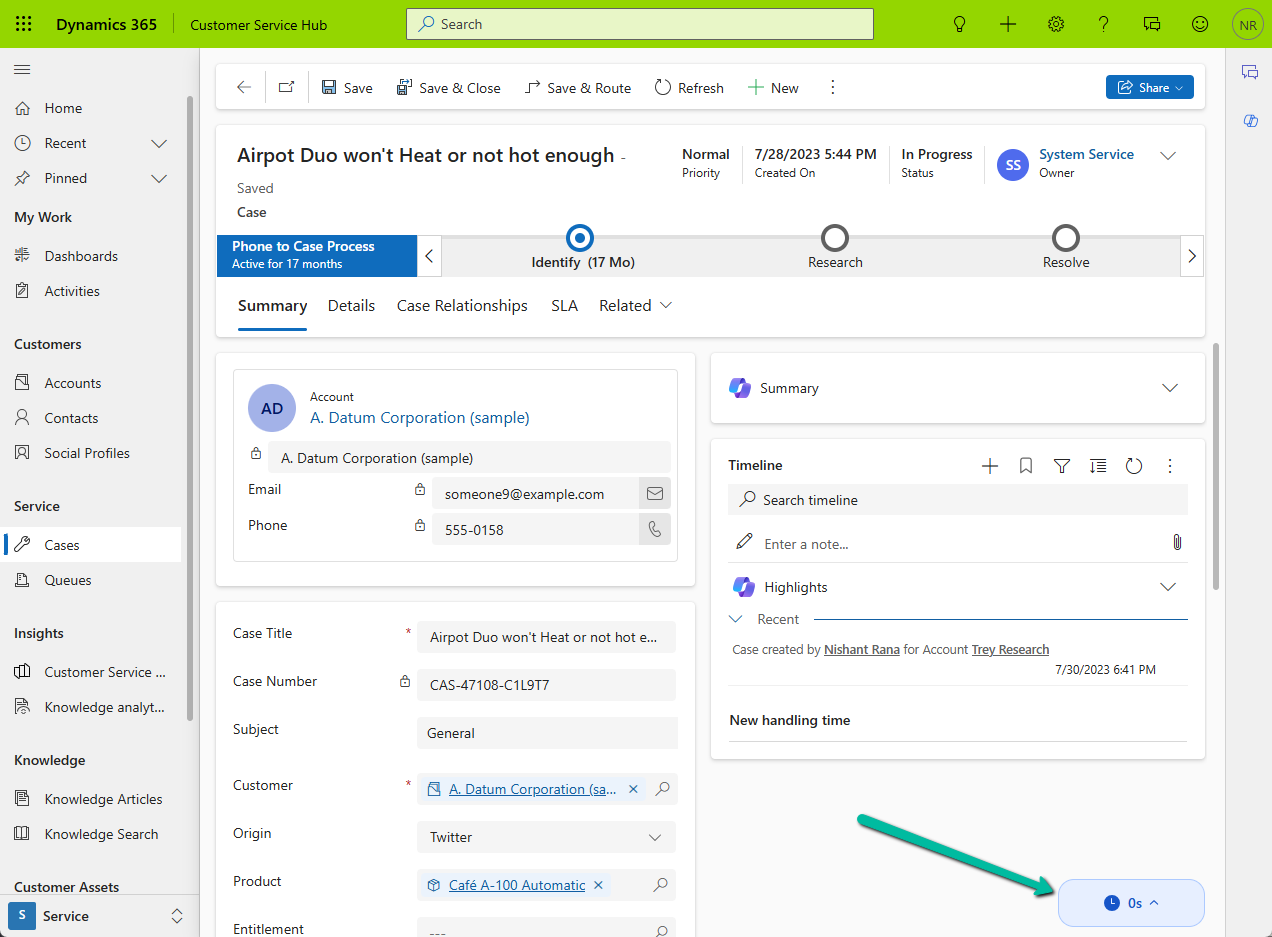The width and height of the screenshot is (1272, 937).
Task: Click the attachment paperclip icon in note box
Action: point(1177,542)
